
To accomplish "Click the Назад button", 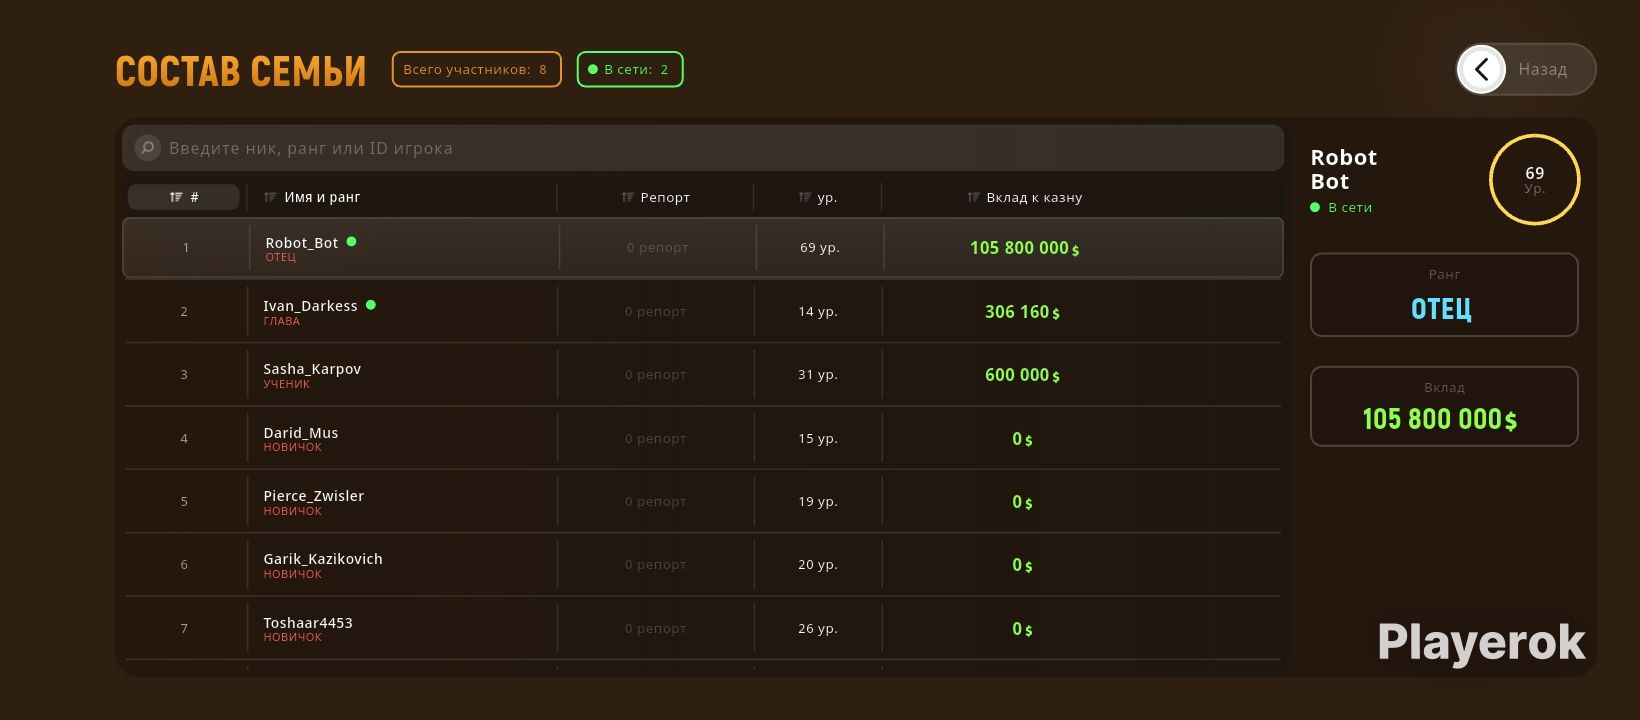I will [x=1526, y=69].
